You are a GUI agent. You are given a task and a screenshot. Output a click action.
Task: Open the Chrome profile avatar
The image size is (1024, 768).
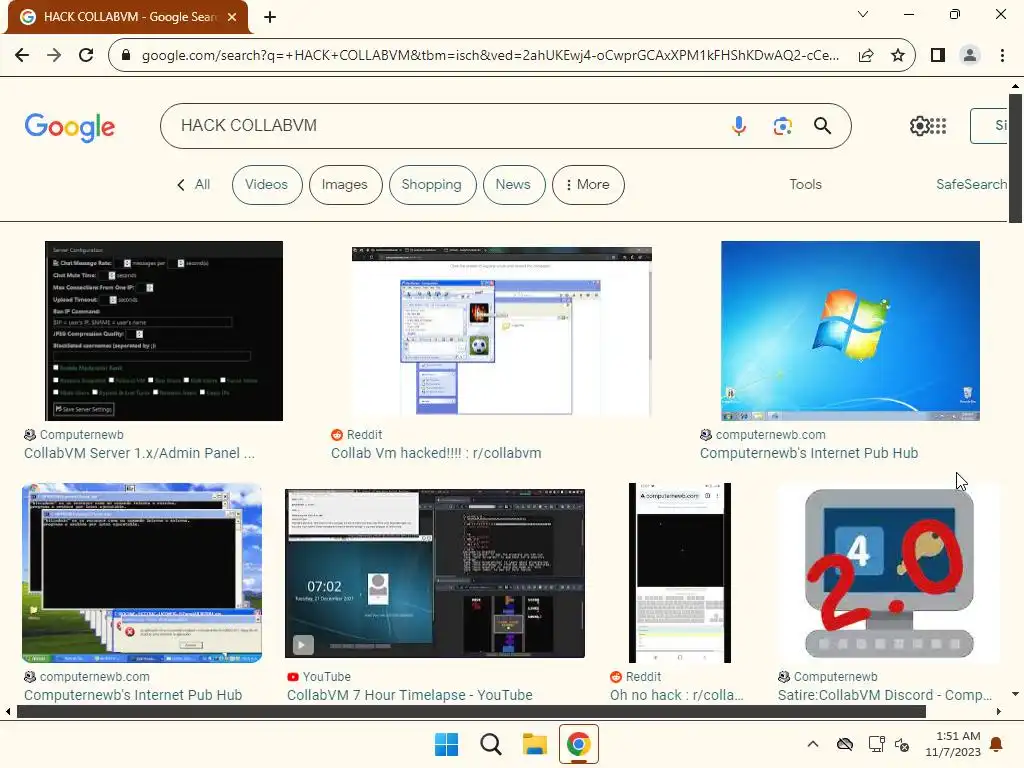970,56
